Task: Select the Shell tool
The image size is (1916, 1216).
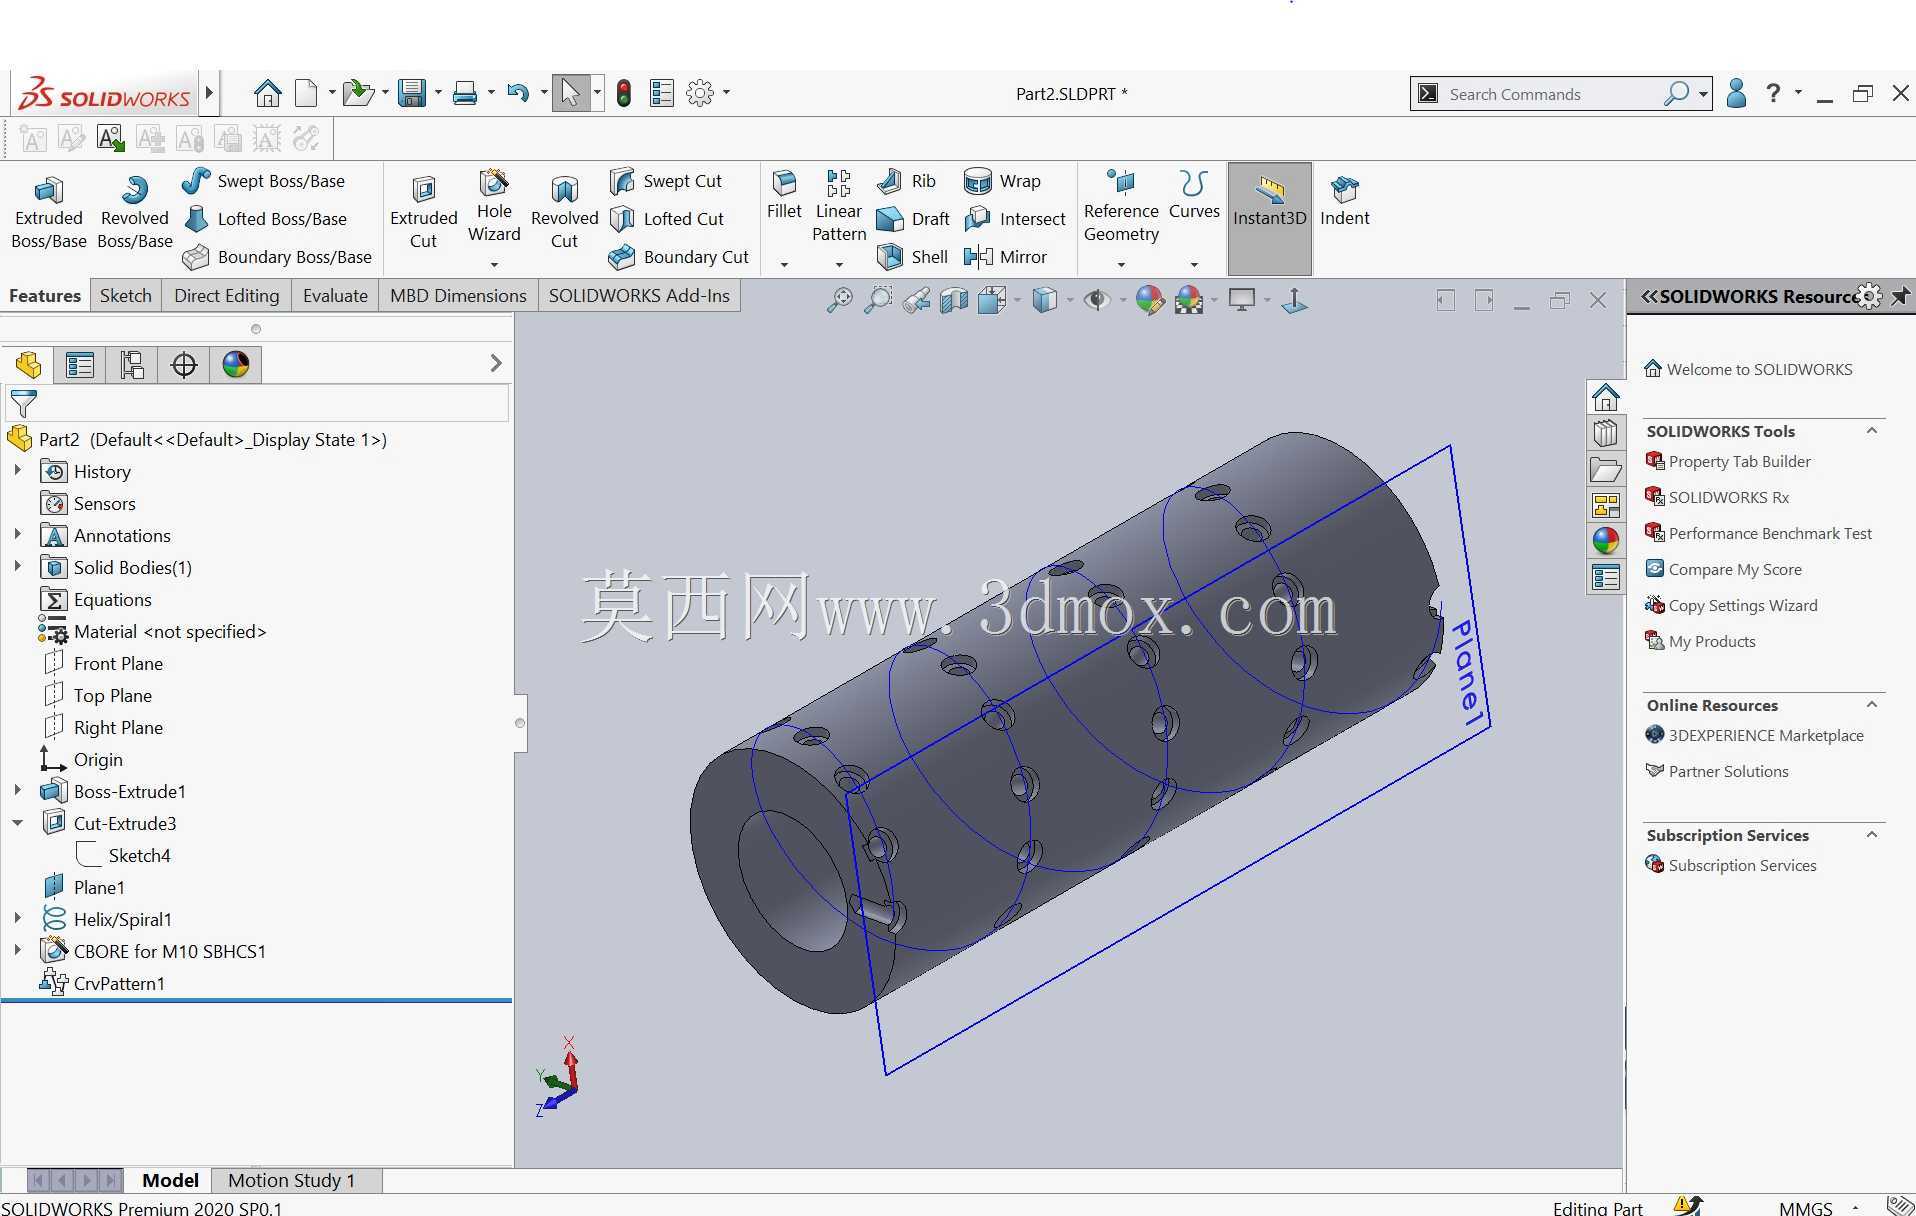Action: pos(912,257)
